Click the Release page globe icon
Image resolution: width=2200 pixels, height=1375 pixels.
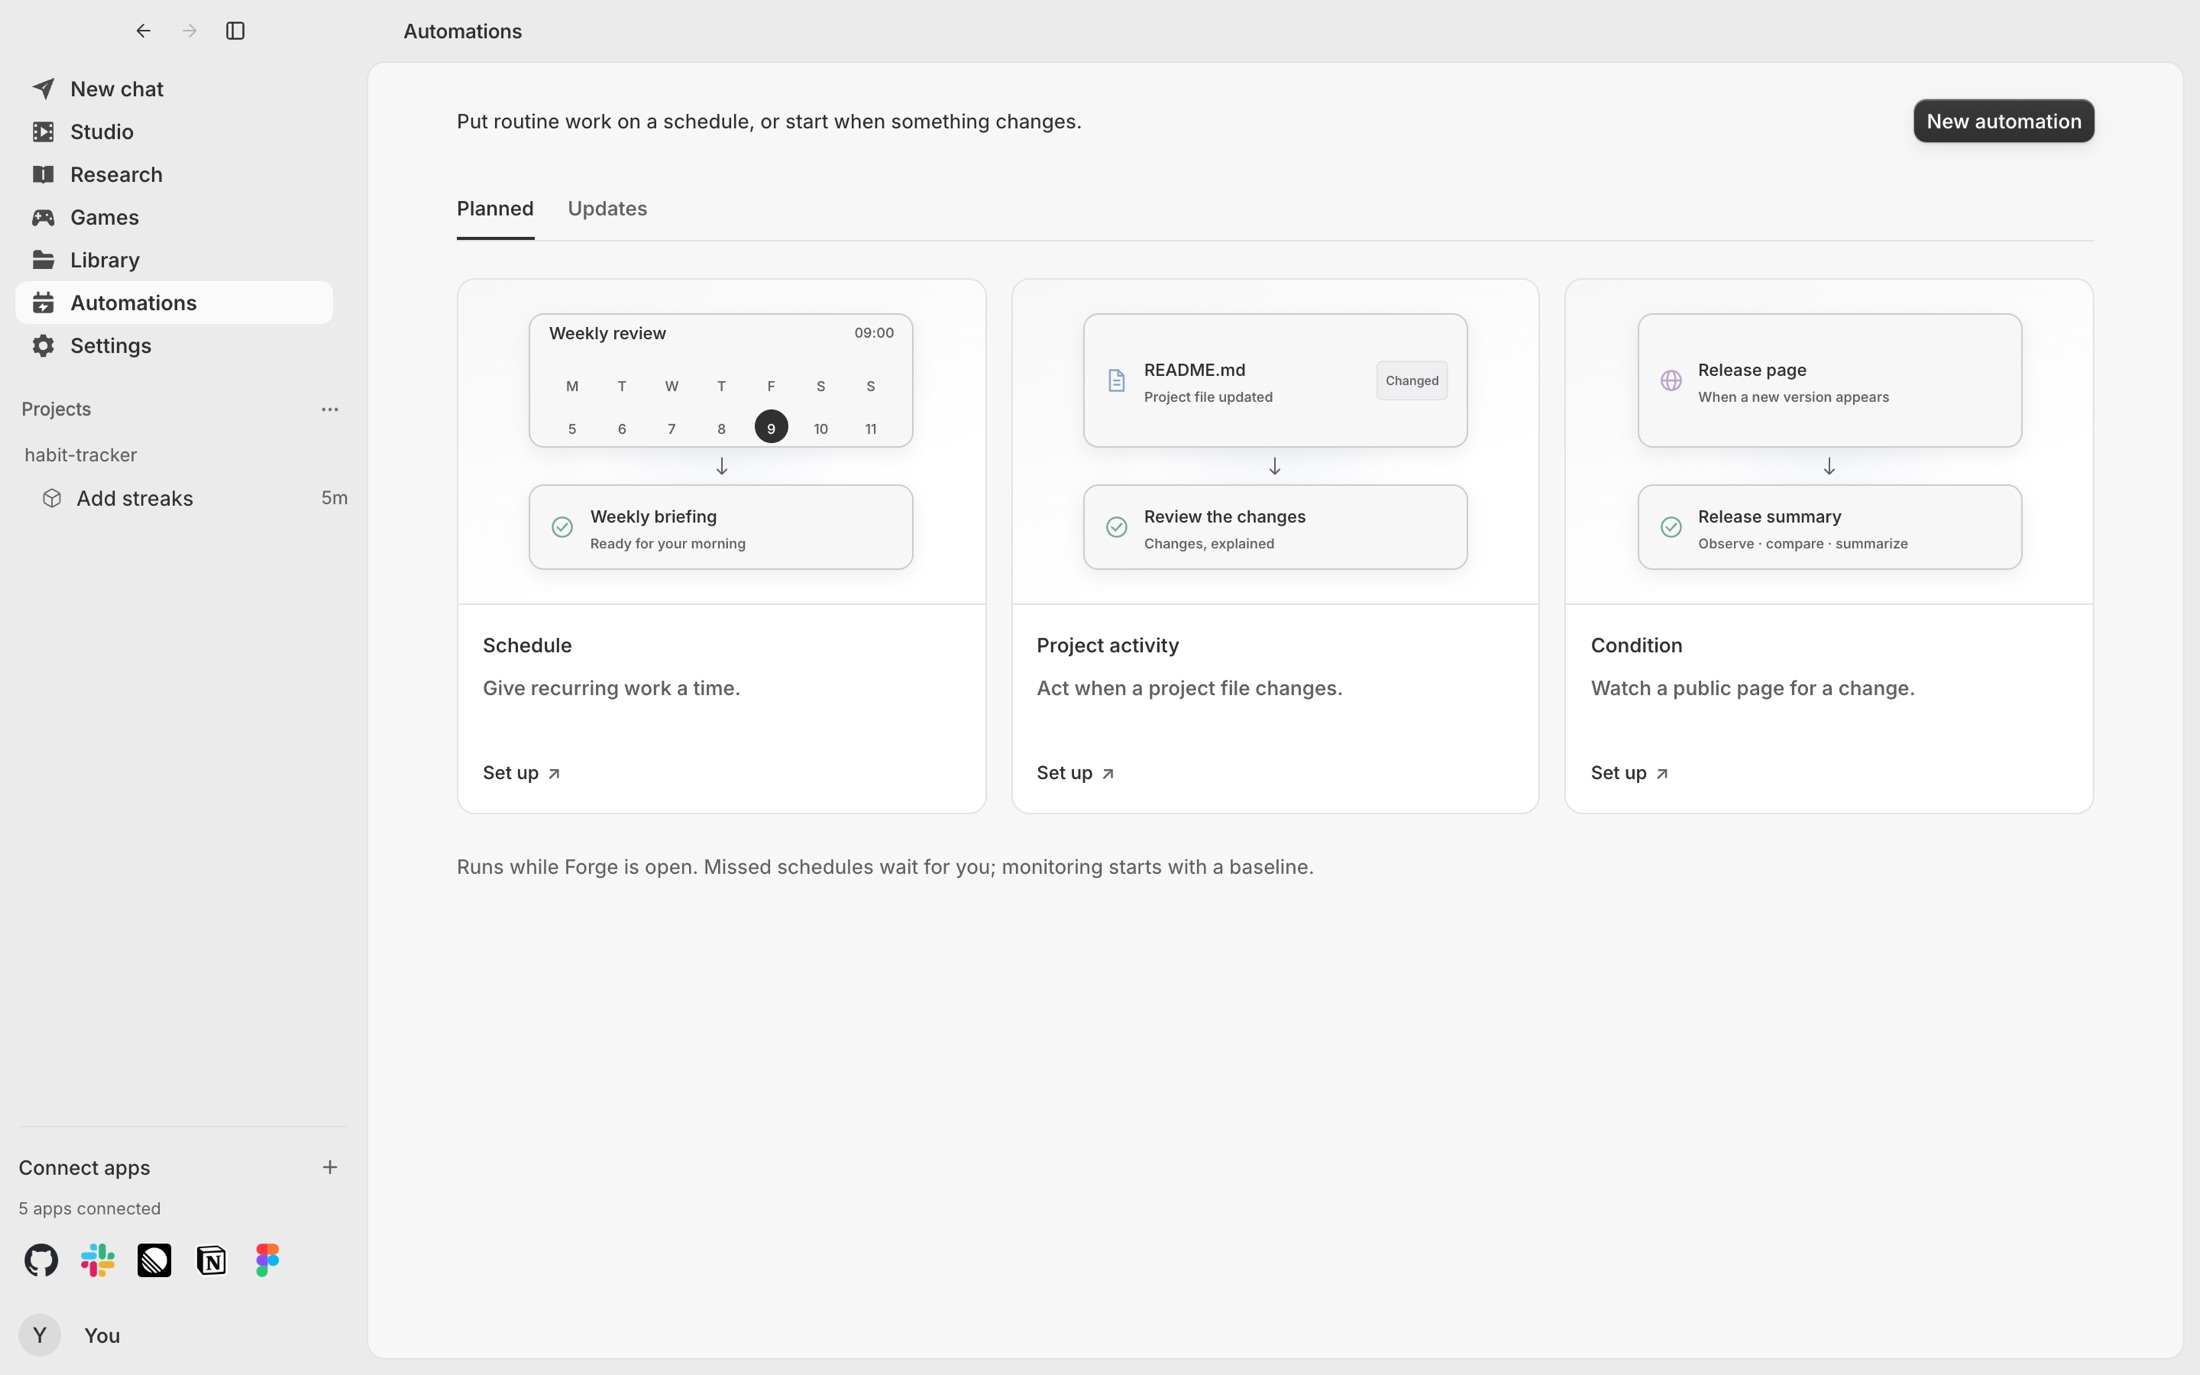pos(1670,381)
